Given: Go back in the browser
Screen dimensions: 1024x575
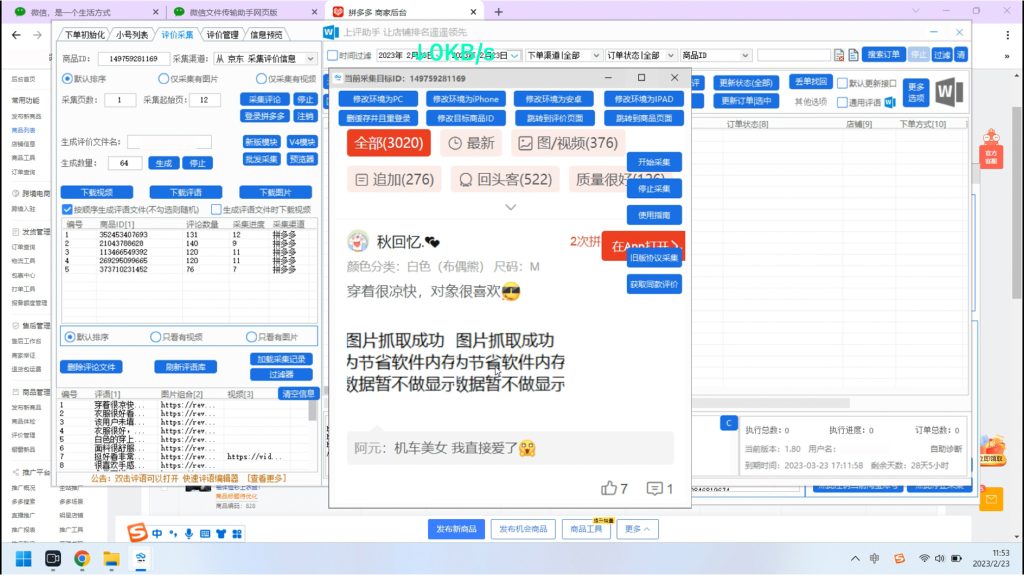Looking at the screenshot, I should 16,35.
